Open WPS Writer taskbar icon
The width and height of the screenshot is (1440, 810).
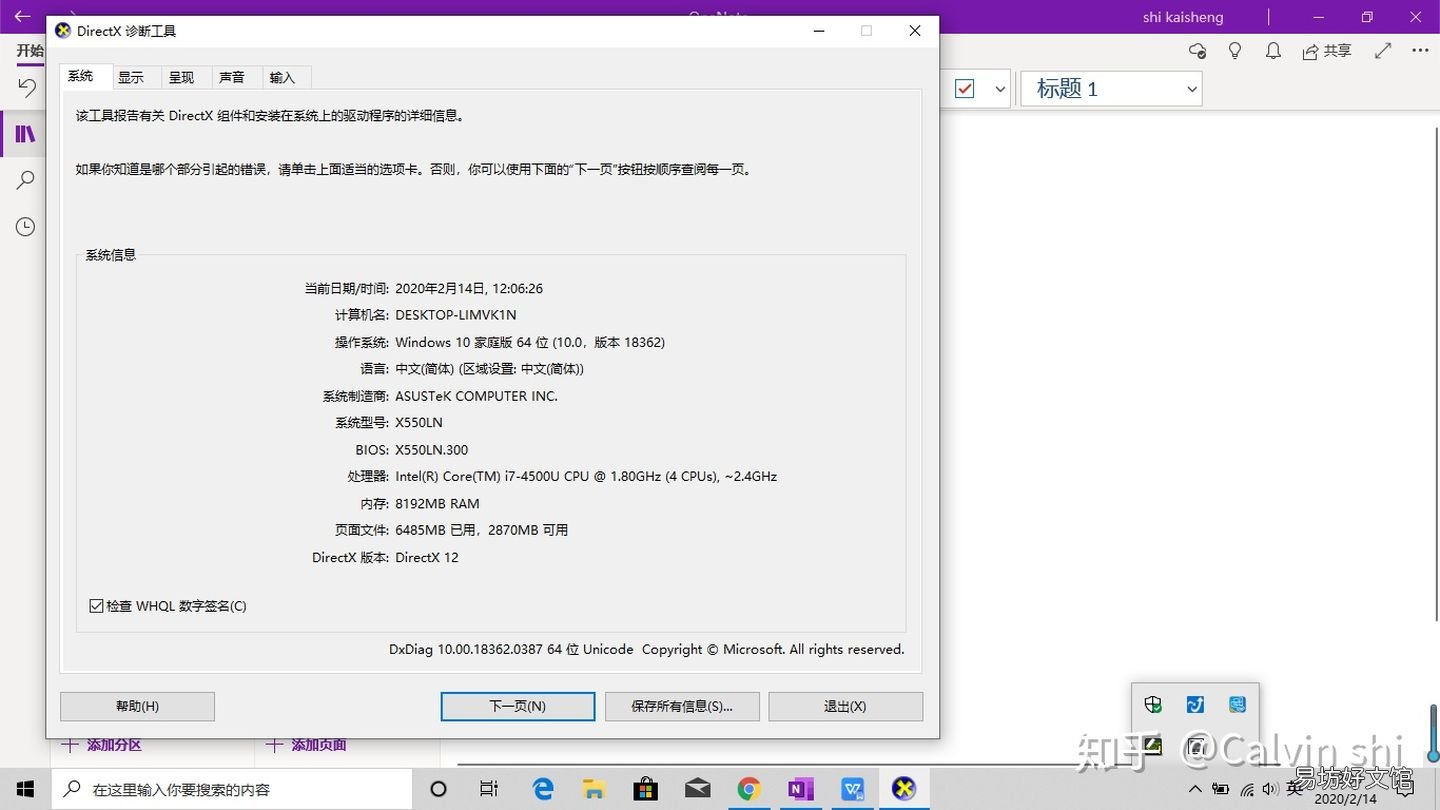[853, 789]
